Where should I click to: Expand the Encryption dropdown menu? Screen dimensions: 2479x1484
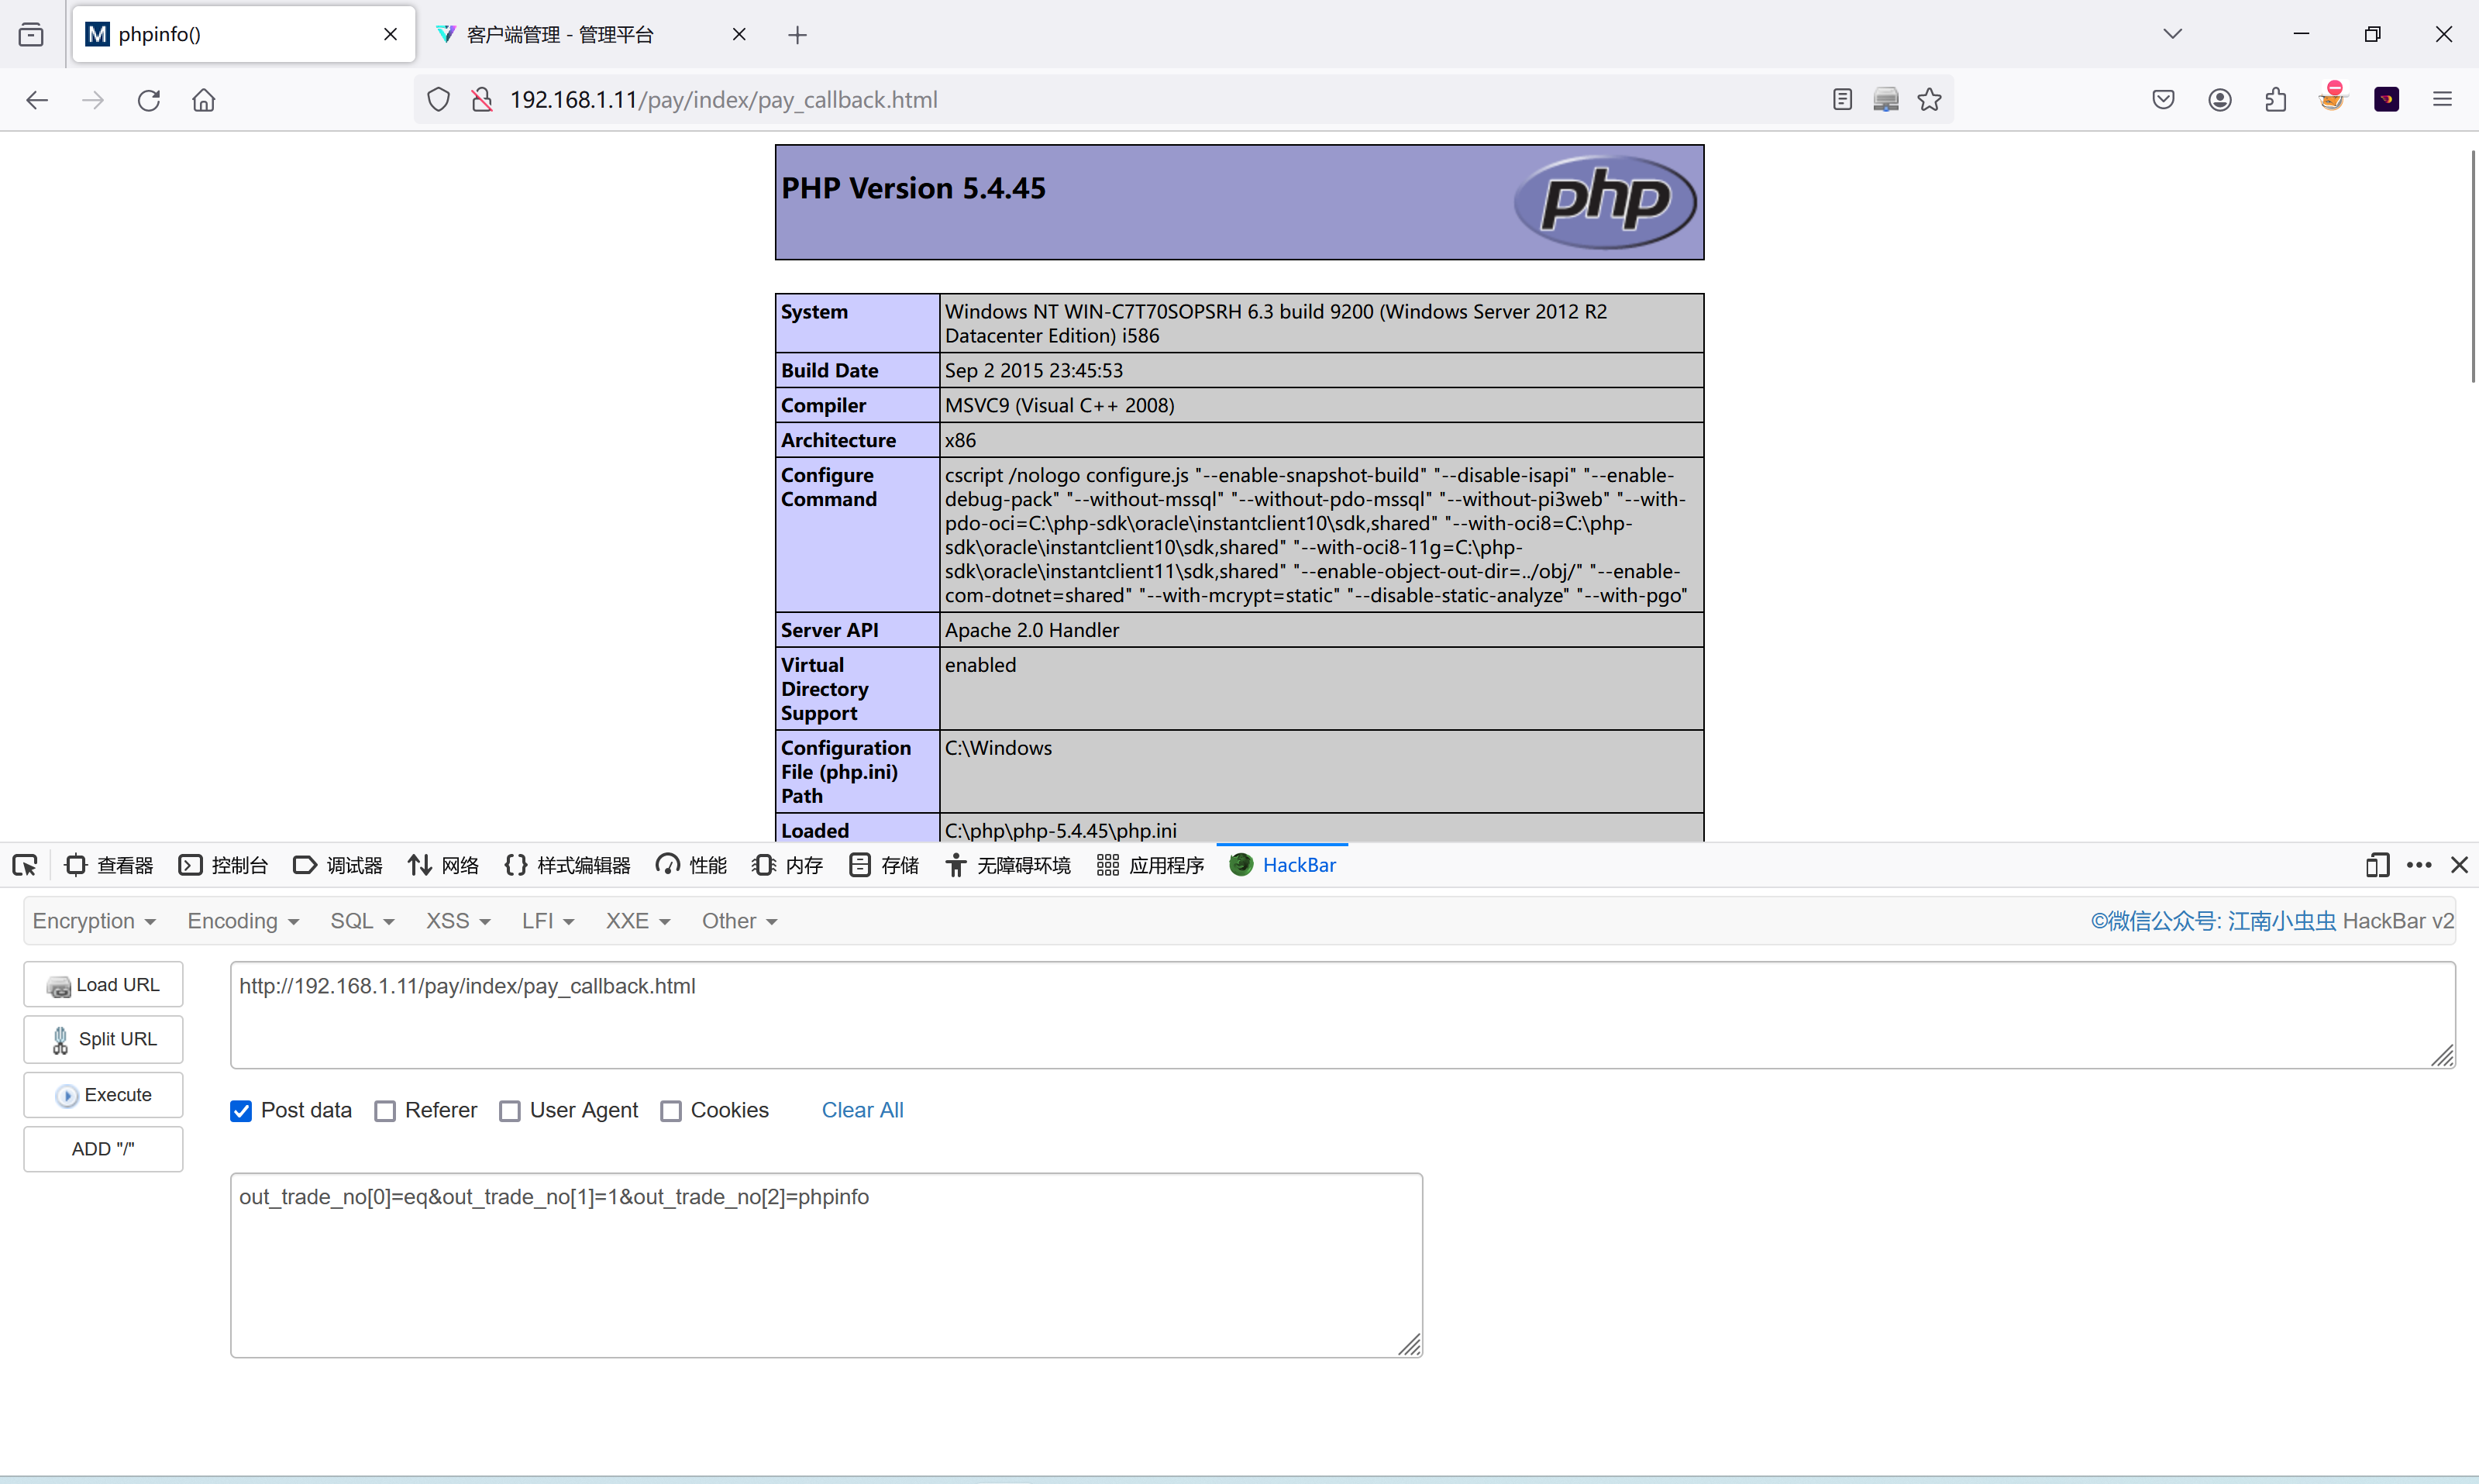(x=94, y=921)
